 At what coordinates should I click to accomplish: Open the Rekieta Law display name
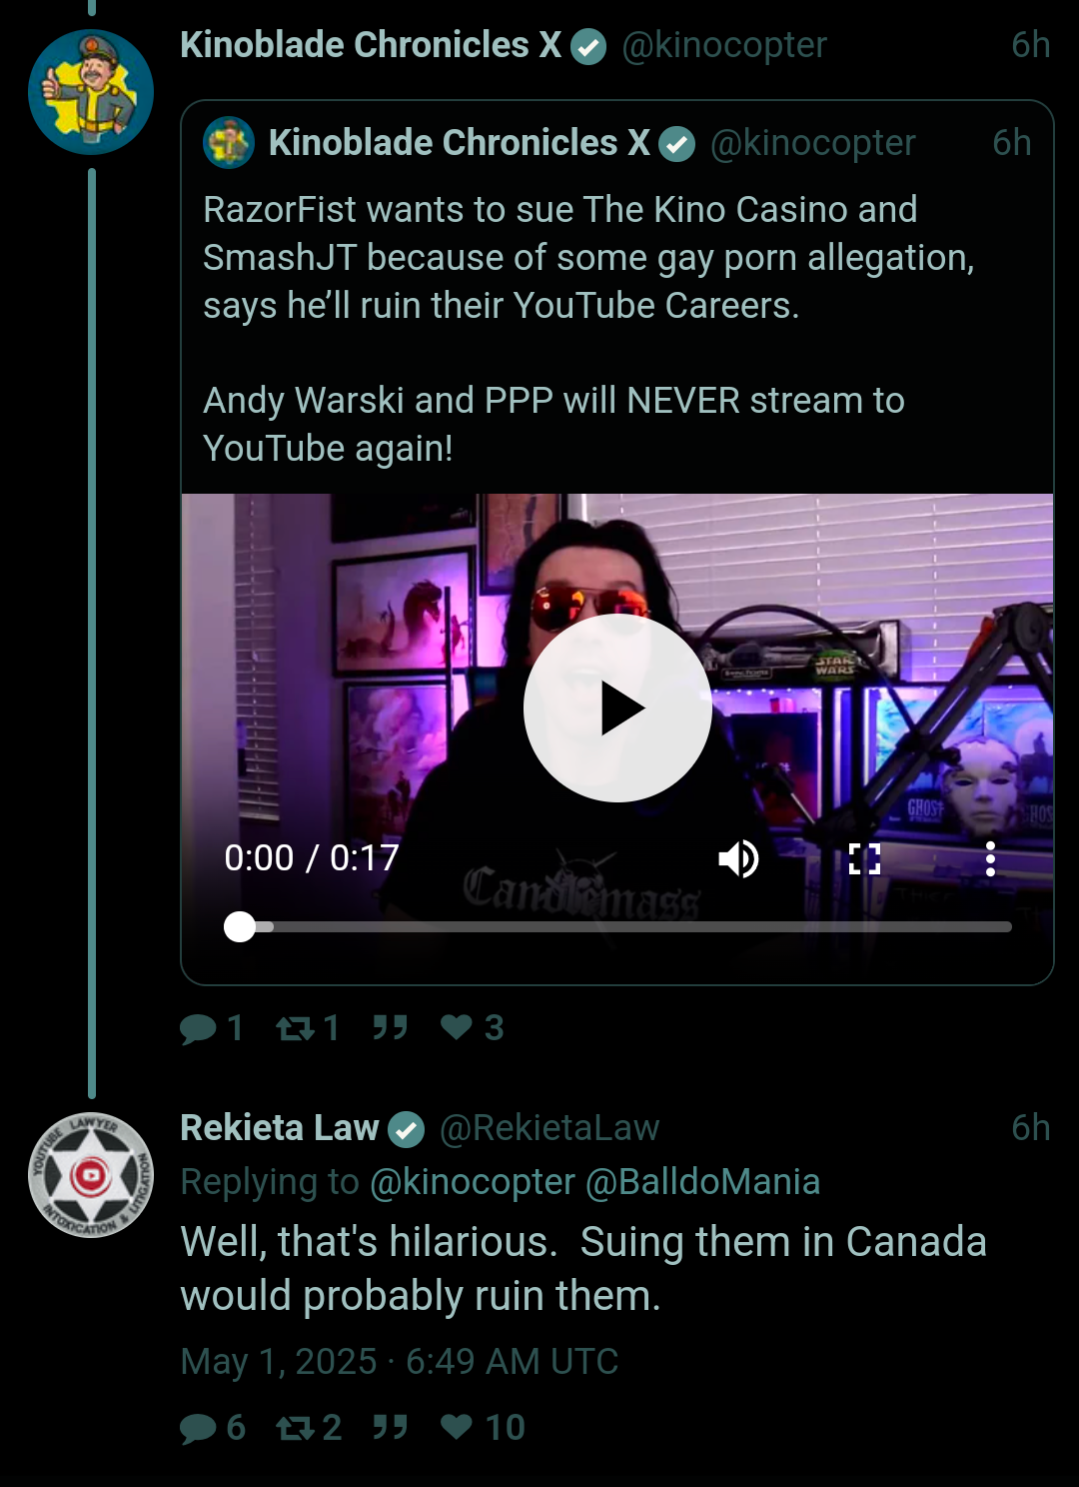tap(280, 1128)
